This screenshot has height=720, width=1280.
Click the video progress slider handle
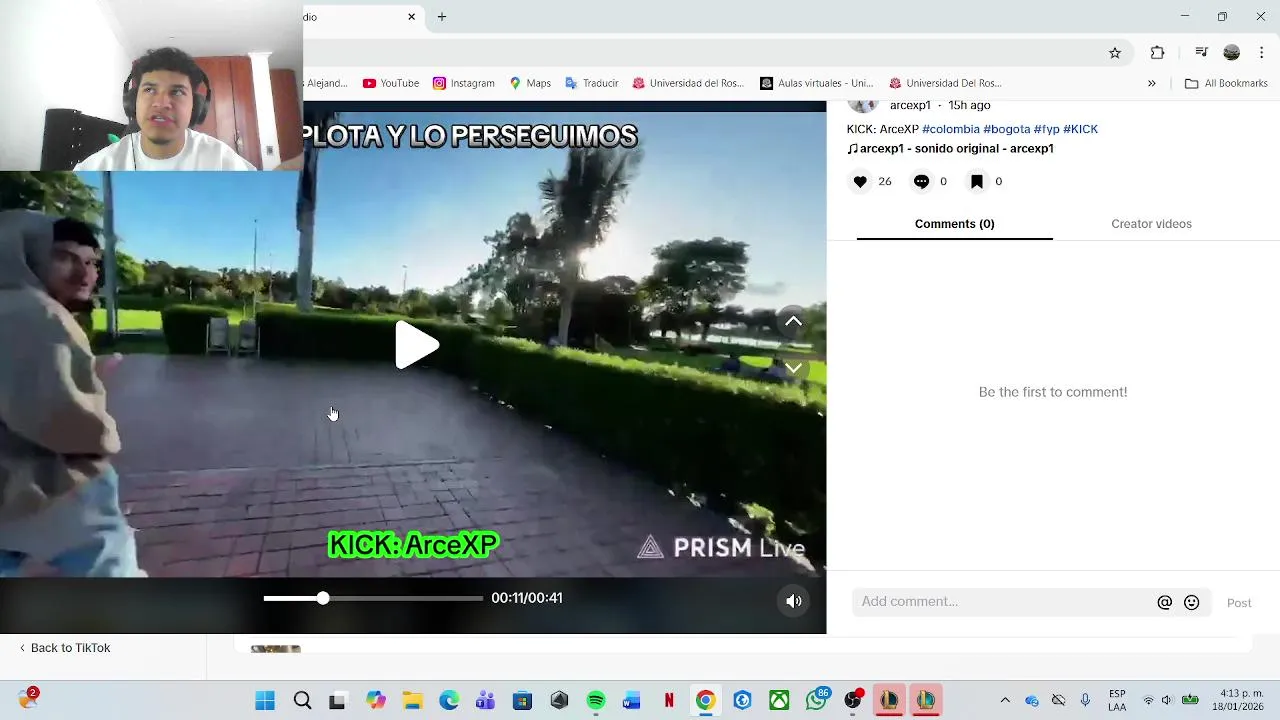pyautogui.click(x=323, y=598)
